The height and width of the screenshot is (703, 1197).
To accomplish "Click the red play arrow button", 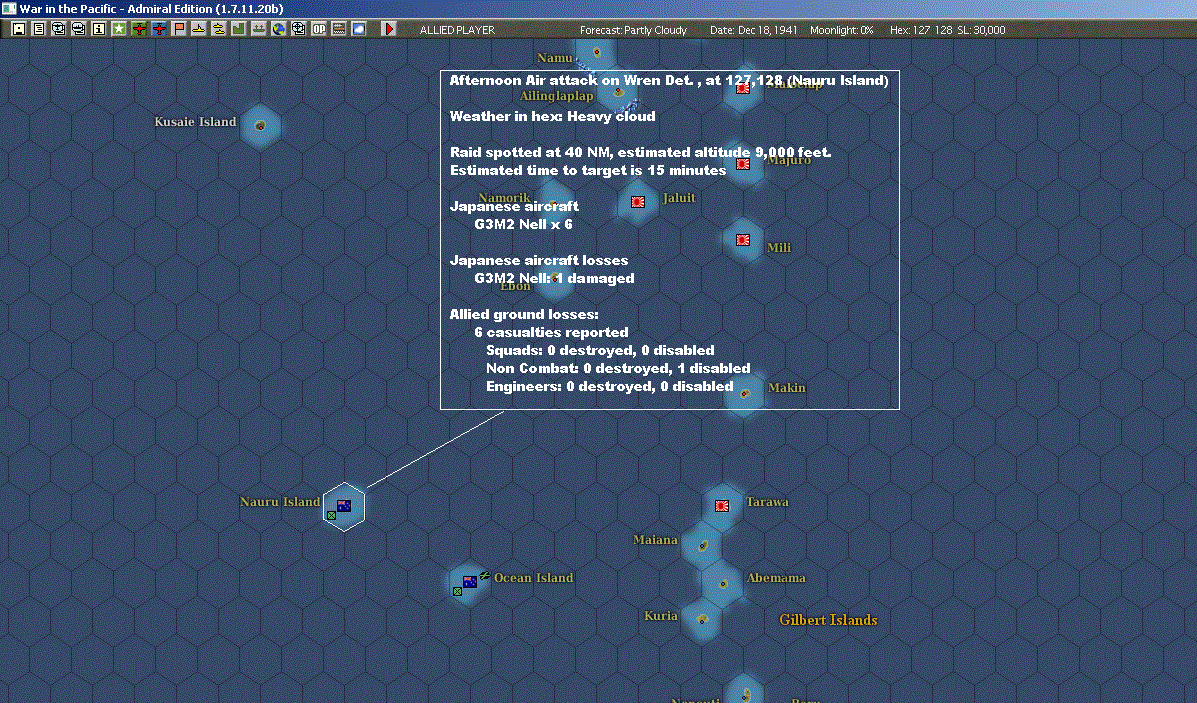I will [389, 29].
